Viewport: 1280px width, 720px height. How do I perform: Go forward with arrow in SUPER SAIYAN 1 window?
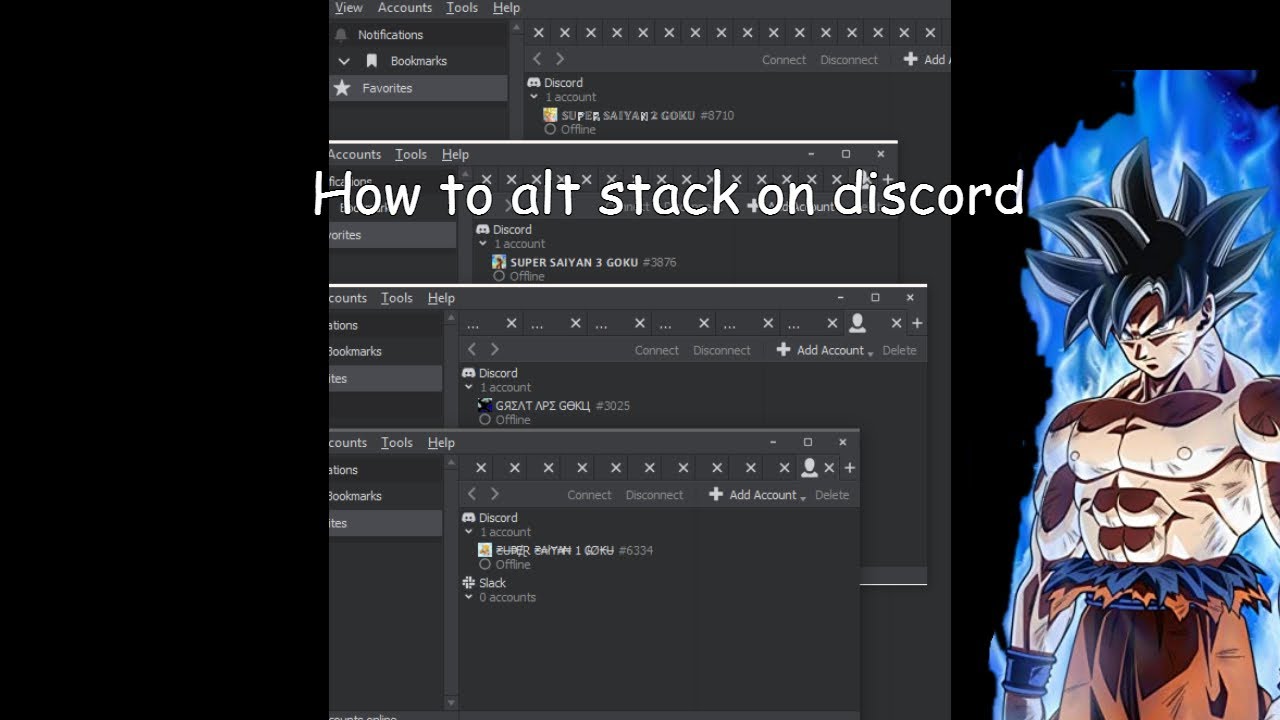pos(494,494)
